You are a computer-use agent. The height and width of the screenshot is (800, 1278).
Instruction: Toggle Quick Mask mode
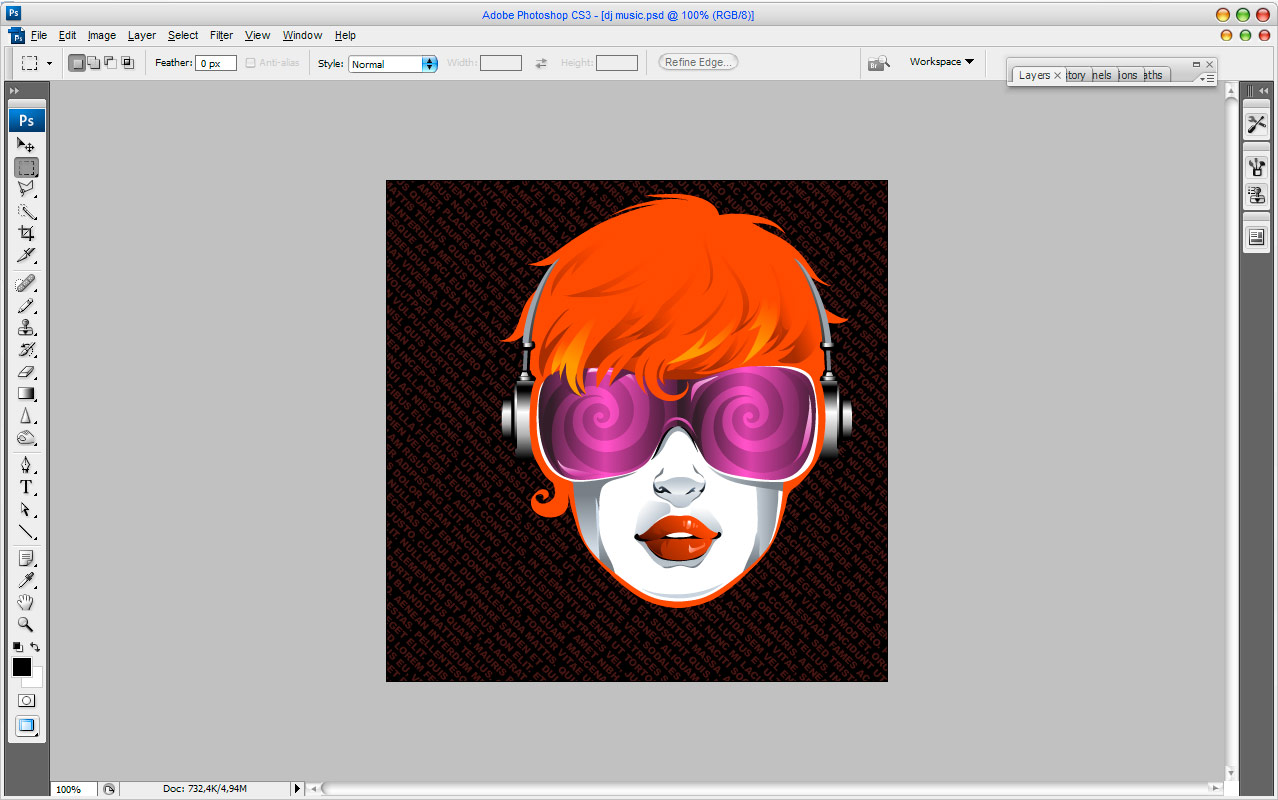coord(26,701)
